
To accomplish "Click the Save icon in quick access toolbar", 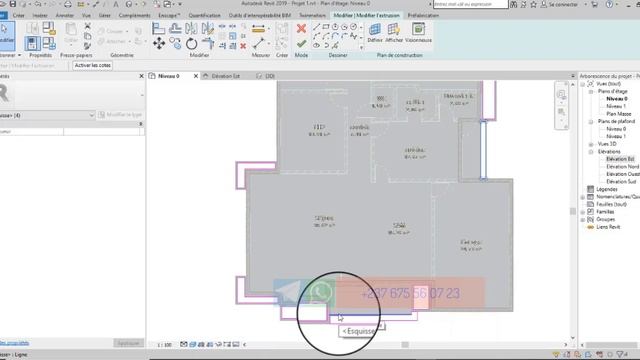I will pos(13,4).
